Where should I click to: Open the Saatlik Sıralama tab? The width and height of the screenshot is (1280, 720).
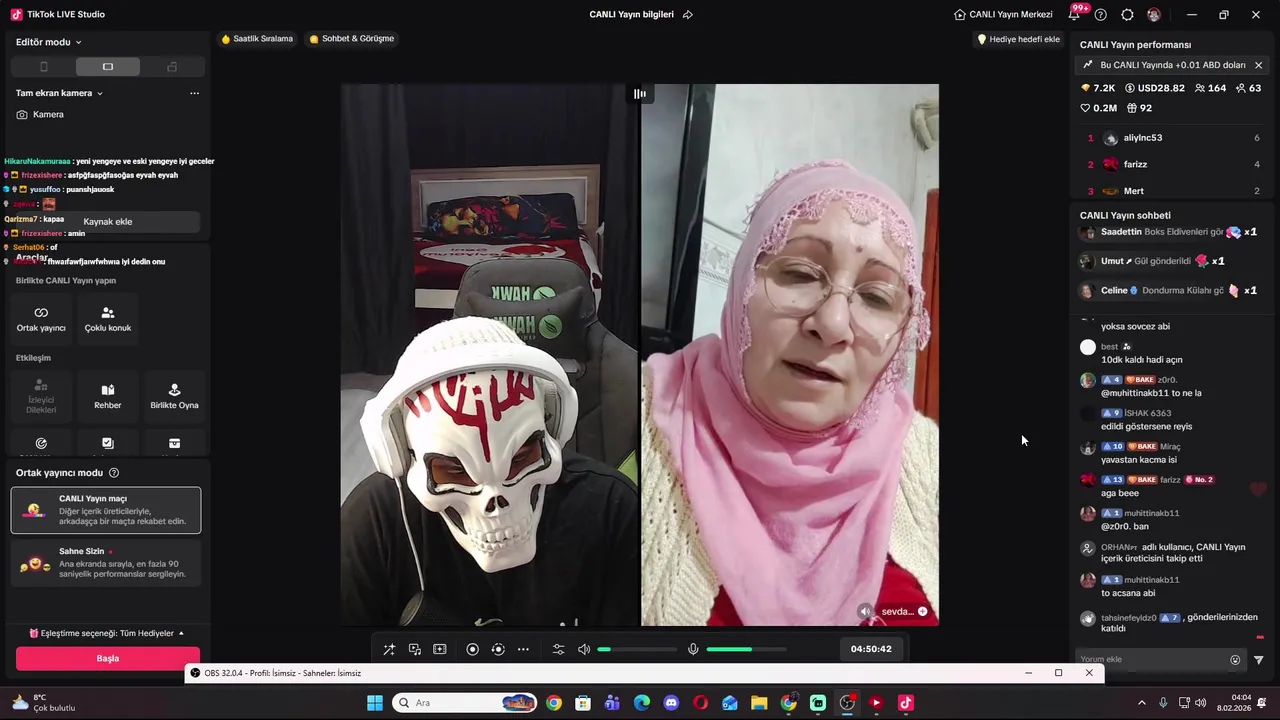tap(257, 39)
